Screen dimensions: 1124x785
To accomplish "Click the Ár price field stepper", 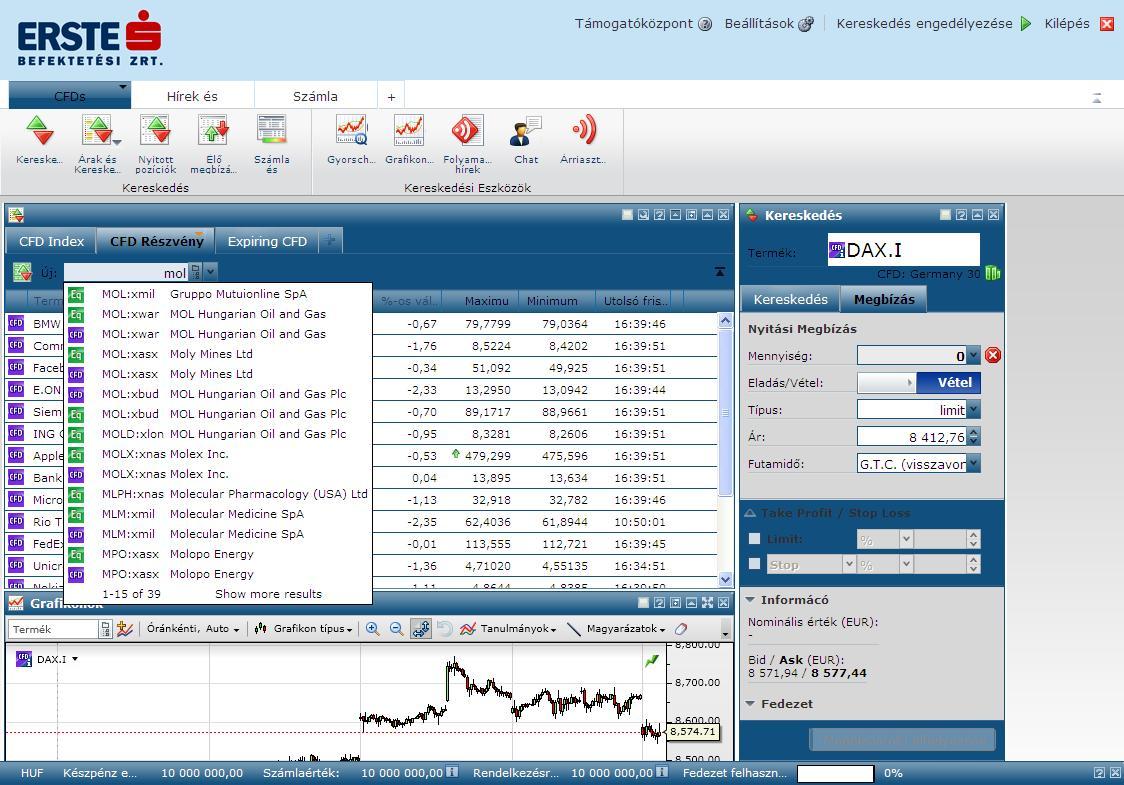I will [x=973, y=437].
